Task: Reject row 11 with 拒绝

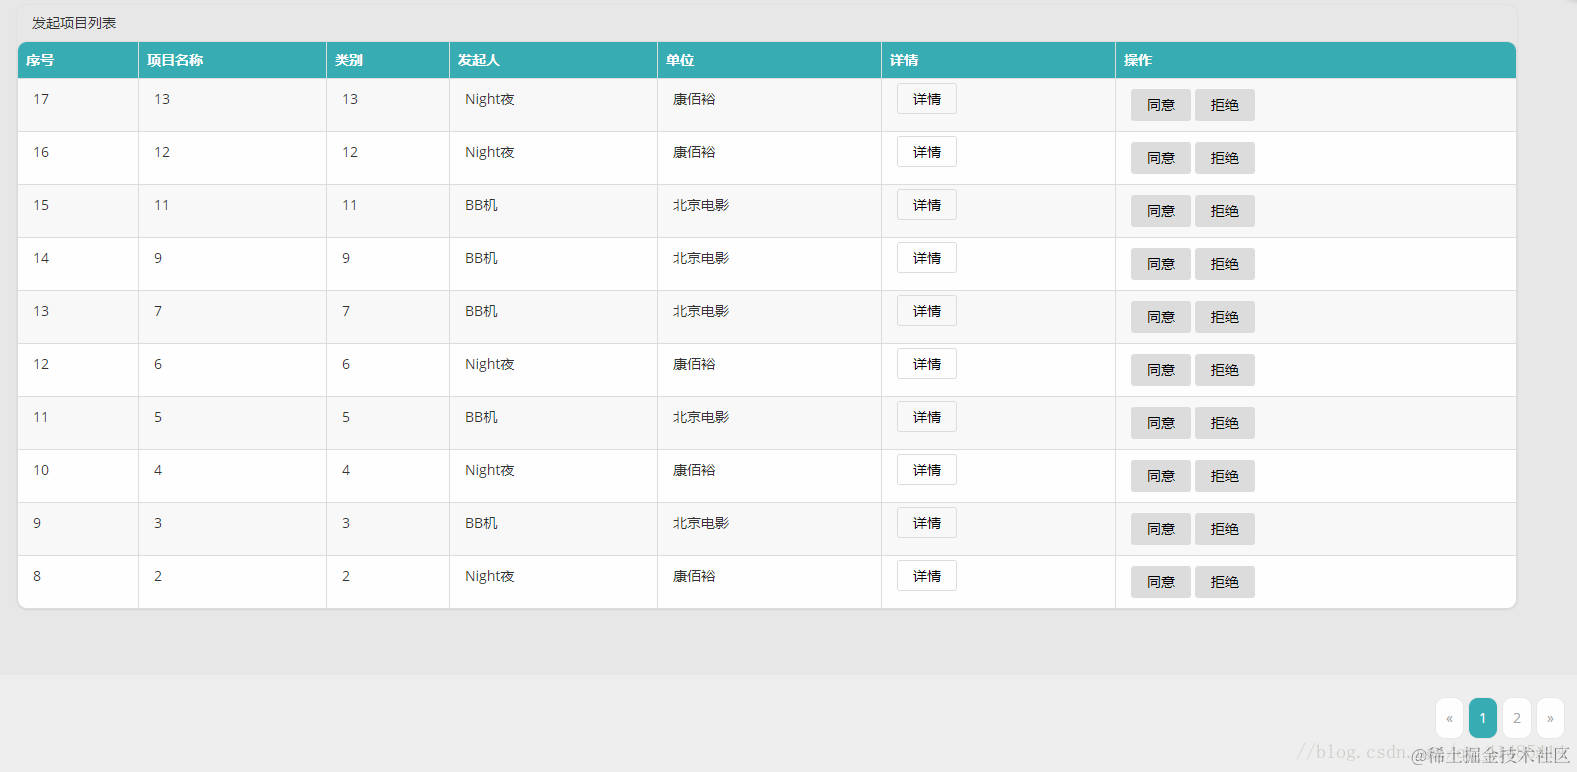Action: (x=1224, y=423)
